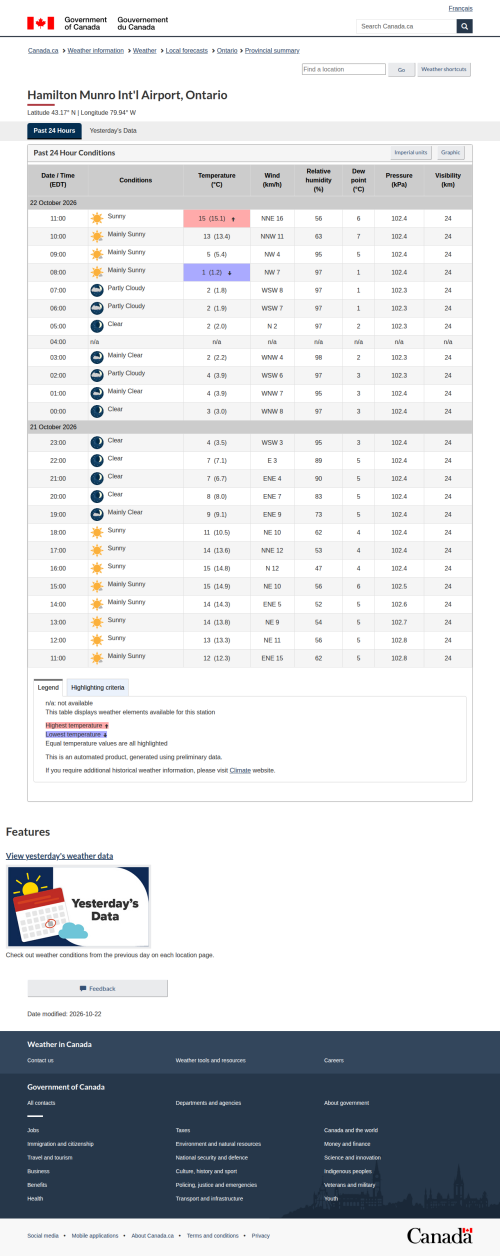Open the Highlighting criteria tab
500x1256 pixels.
click(x=98, y=688)
